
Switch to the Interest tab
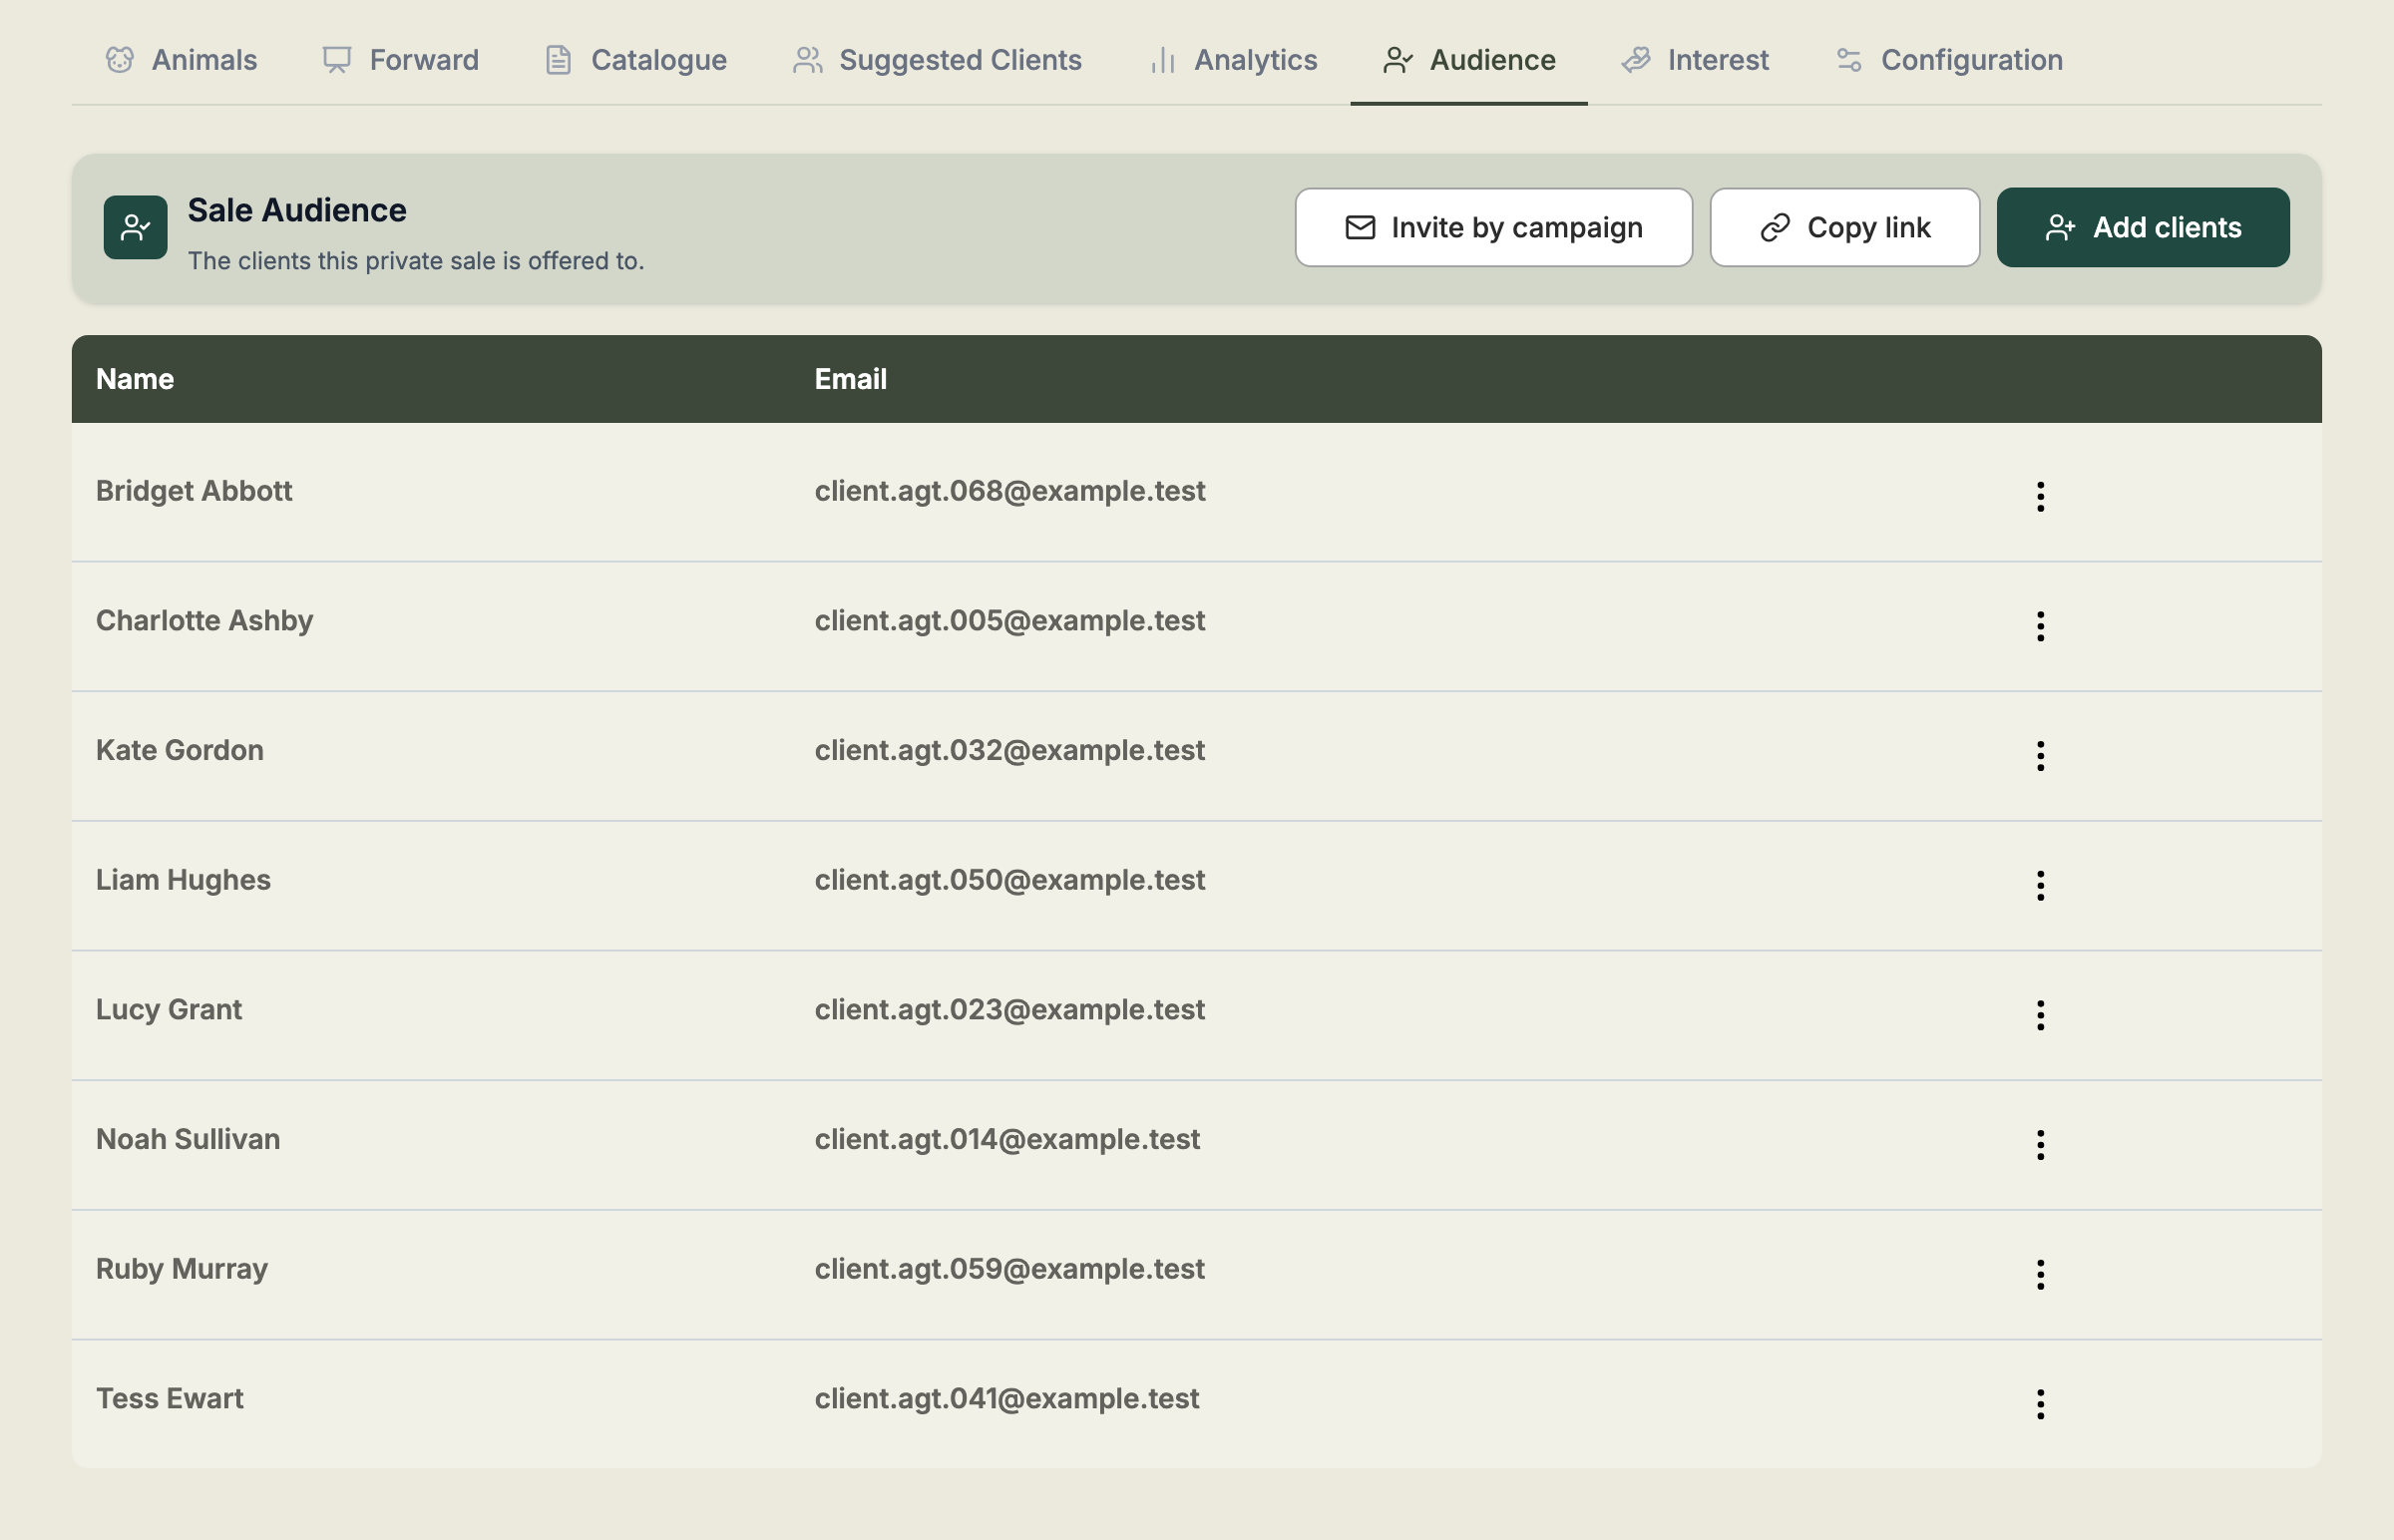point(1695,60)
